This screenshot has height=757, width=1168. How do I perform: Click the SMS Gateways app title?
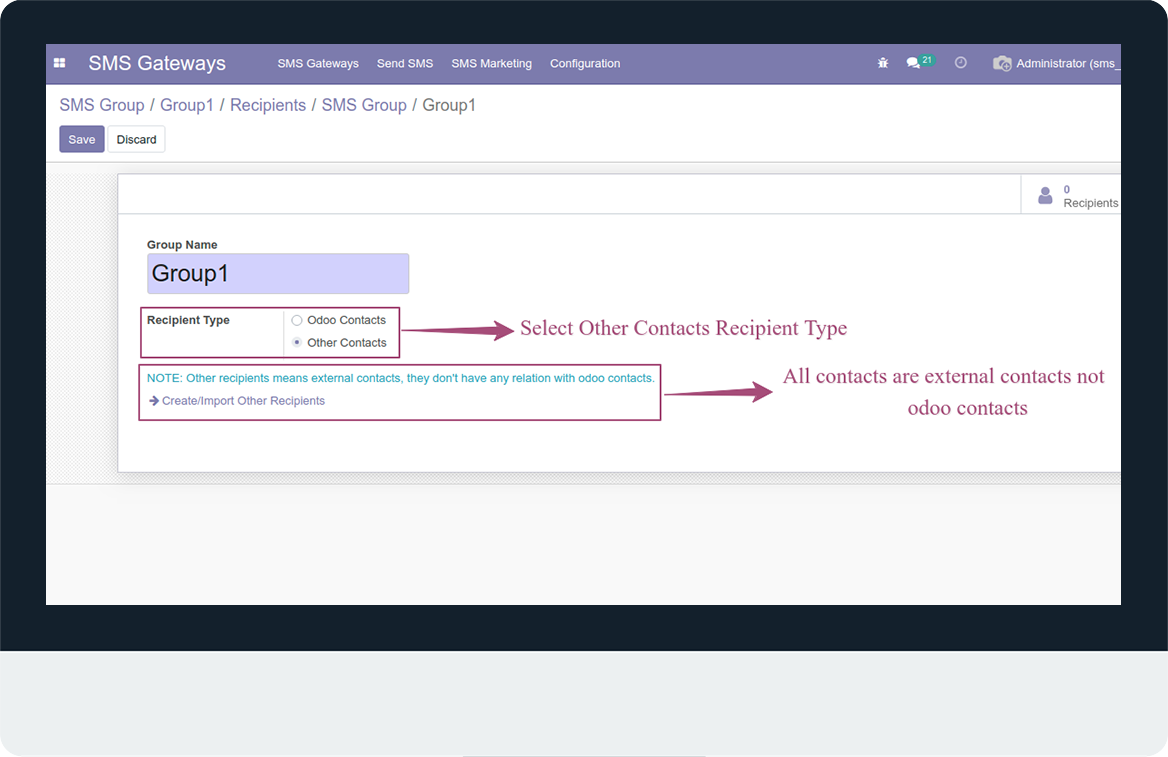tap(157, 63)
